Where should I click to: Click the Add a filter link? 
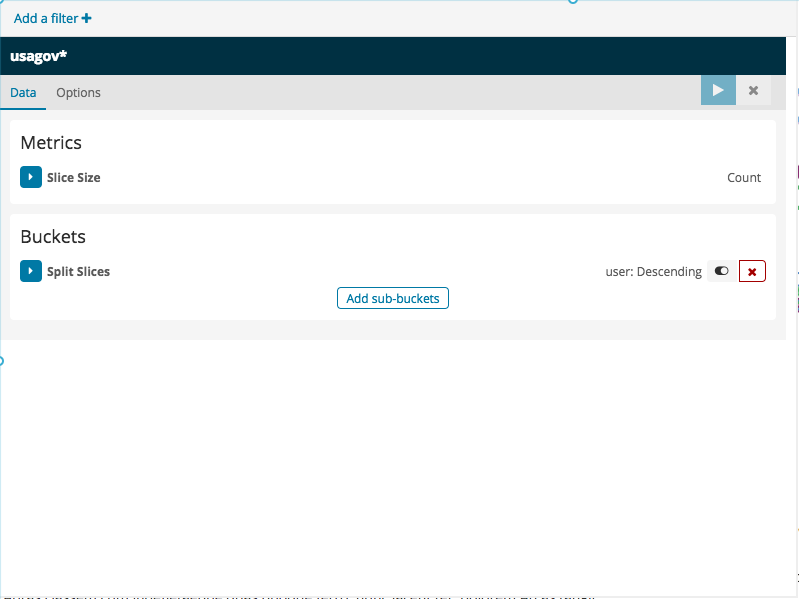(52, 19)
